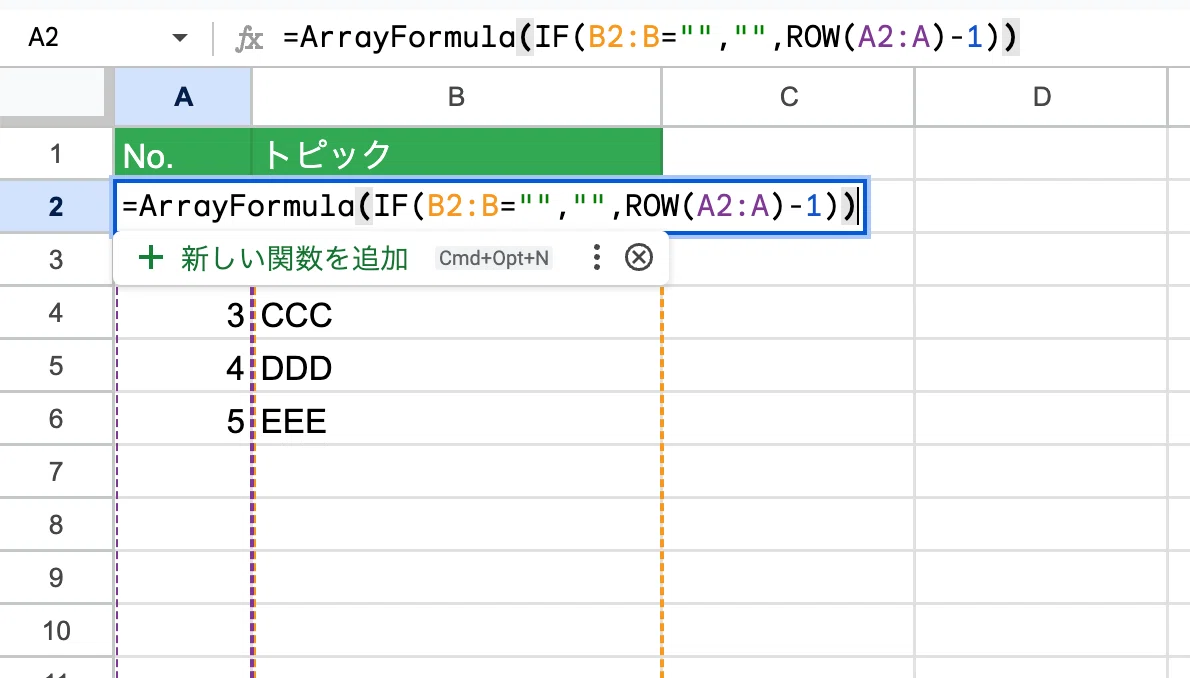
Task: Click the plus icon to add function
Action: tap(150, 257)
